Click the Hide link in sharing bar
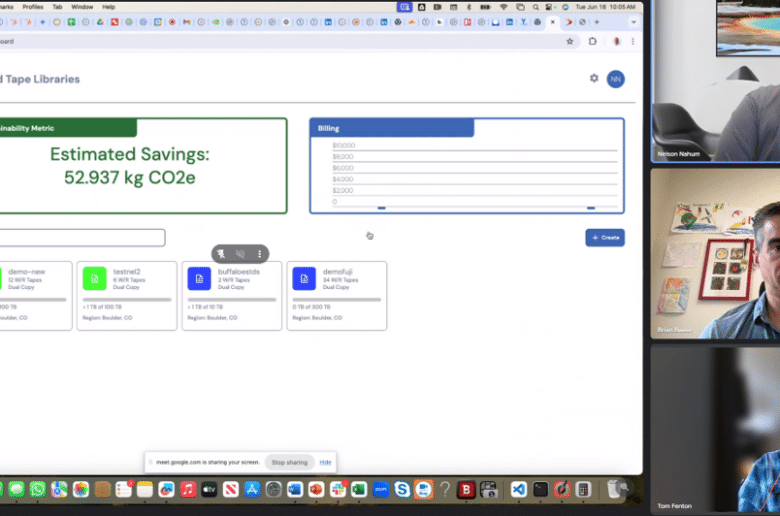780x516 pixels. point(325,462)
